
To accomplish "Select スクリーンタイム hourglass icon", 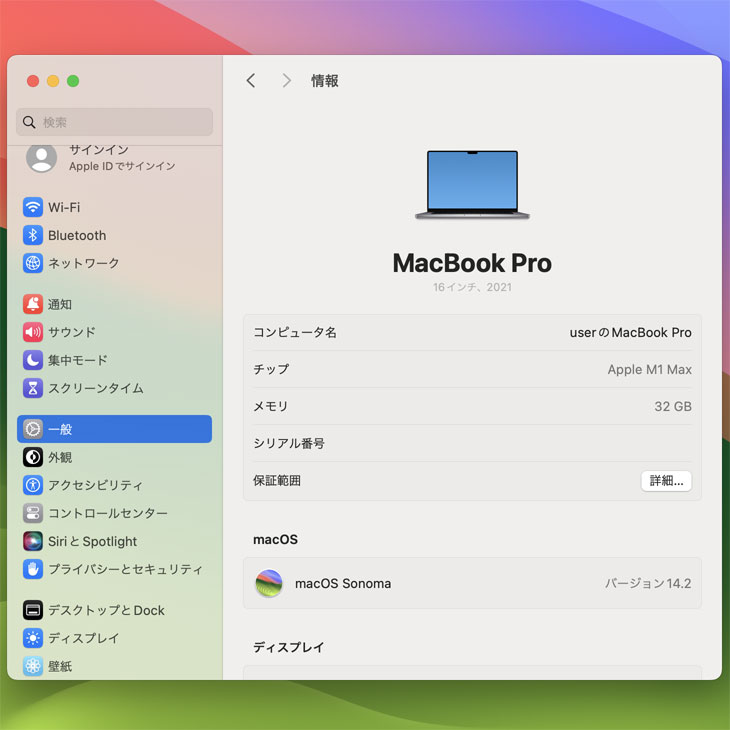I will pos(33,388).
